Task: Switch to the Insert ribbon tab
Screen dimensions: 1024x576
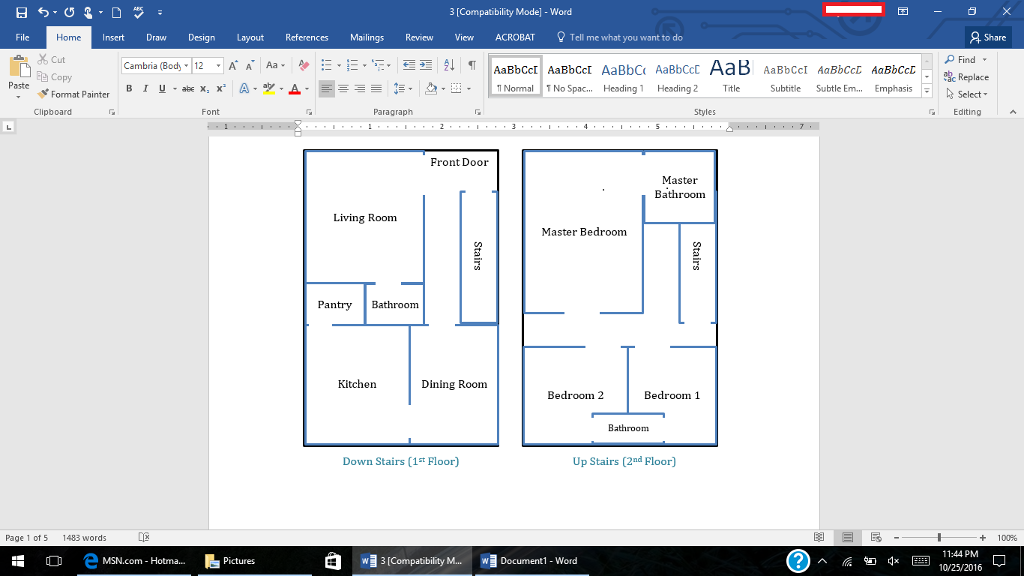Action: [x=113, y=37]
